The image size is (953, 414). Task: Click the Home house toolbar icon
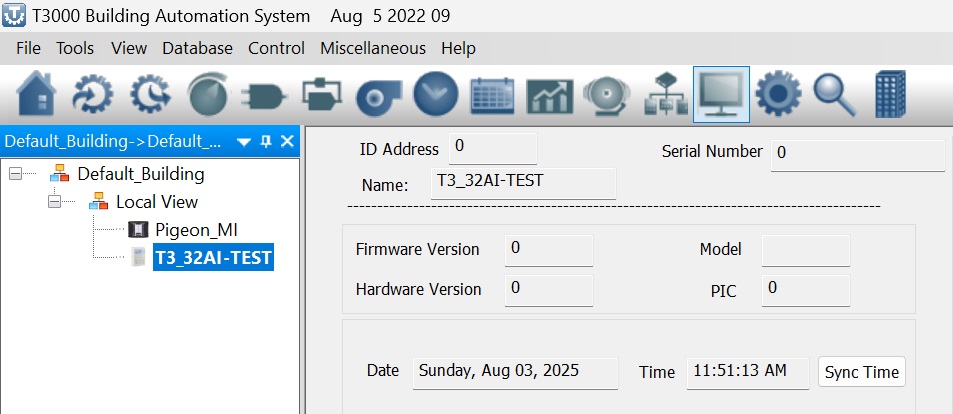[36, 94]
